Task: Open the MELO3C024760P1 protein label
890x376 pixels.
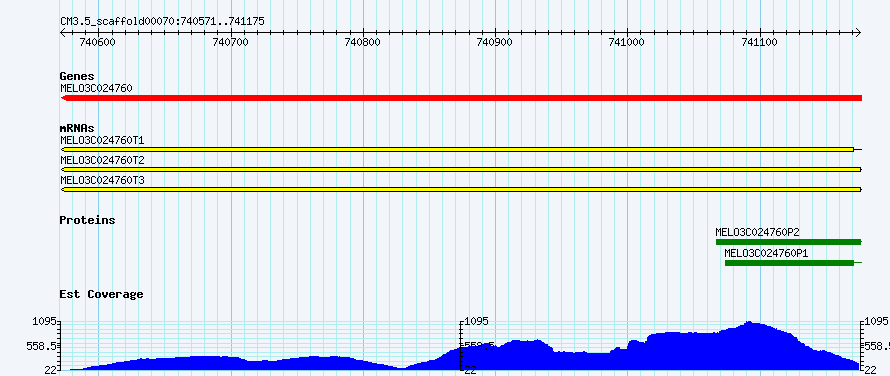Action: pos(766,253)
